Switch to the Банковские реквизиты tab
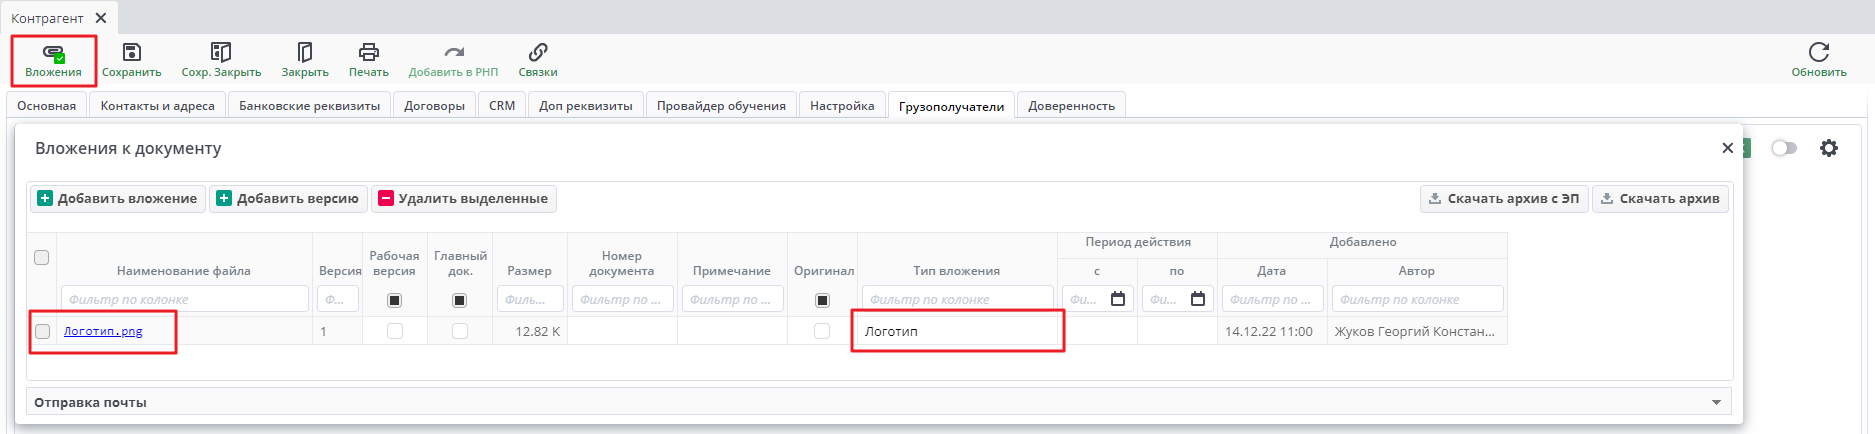1875x434 pixels. pyautogui.click(x=309, y=106)
